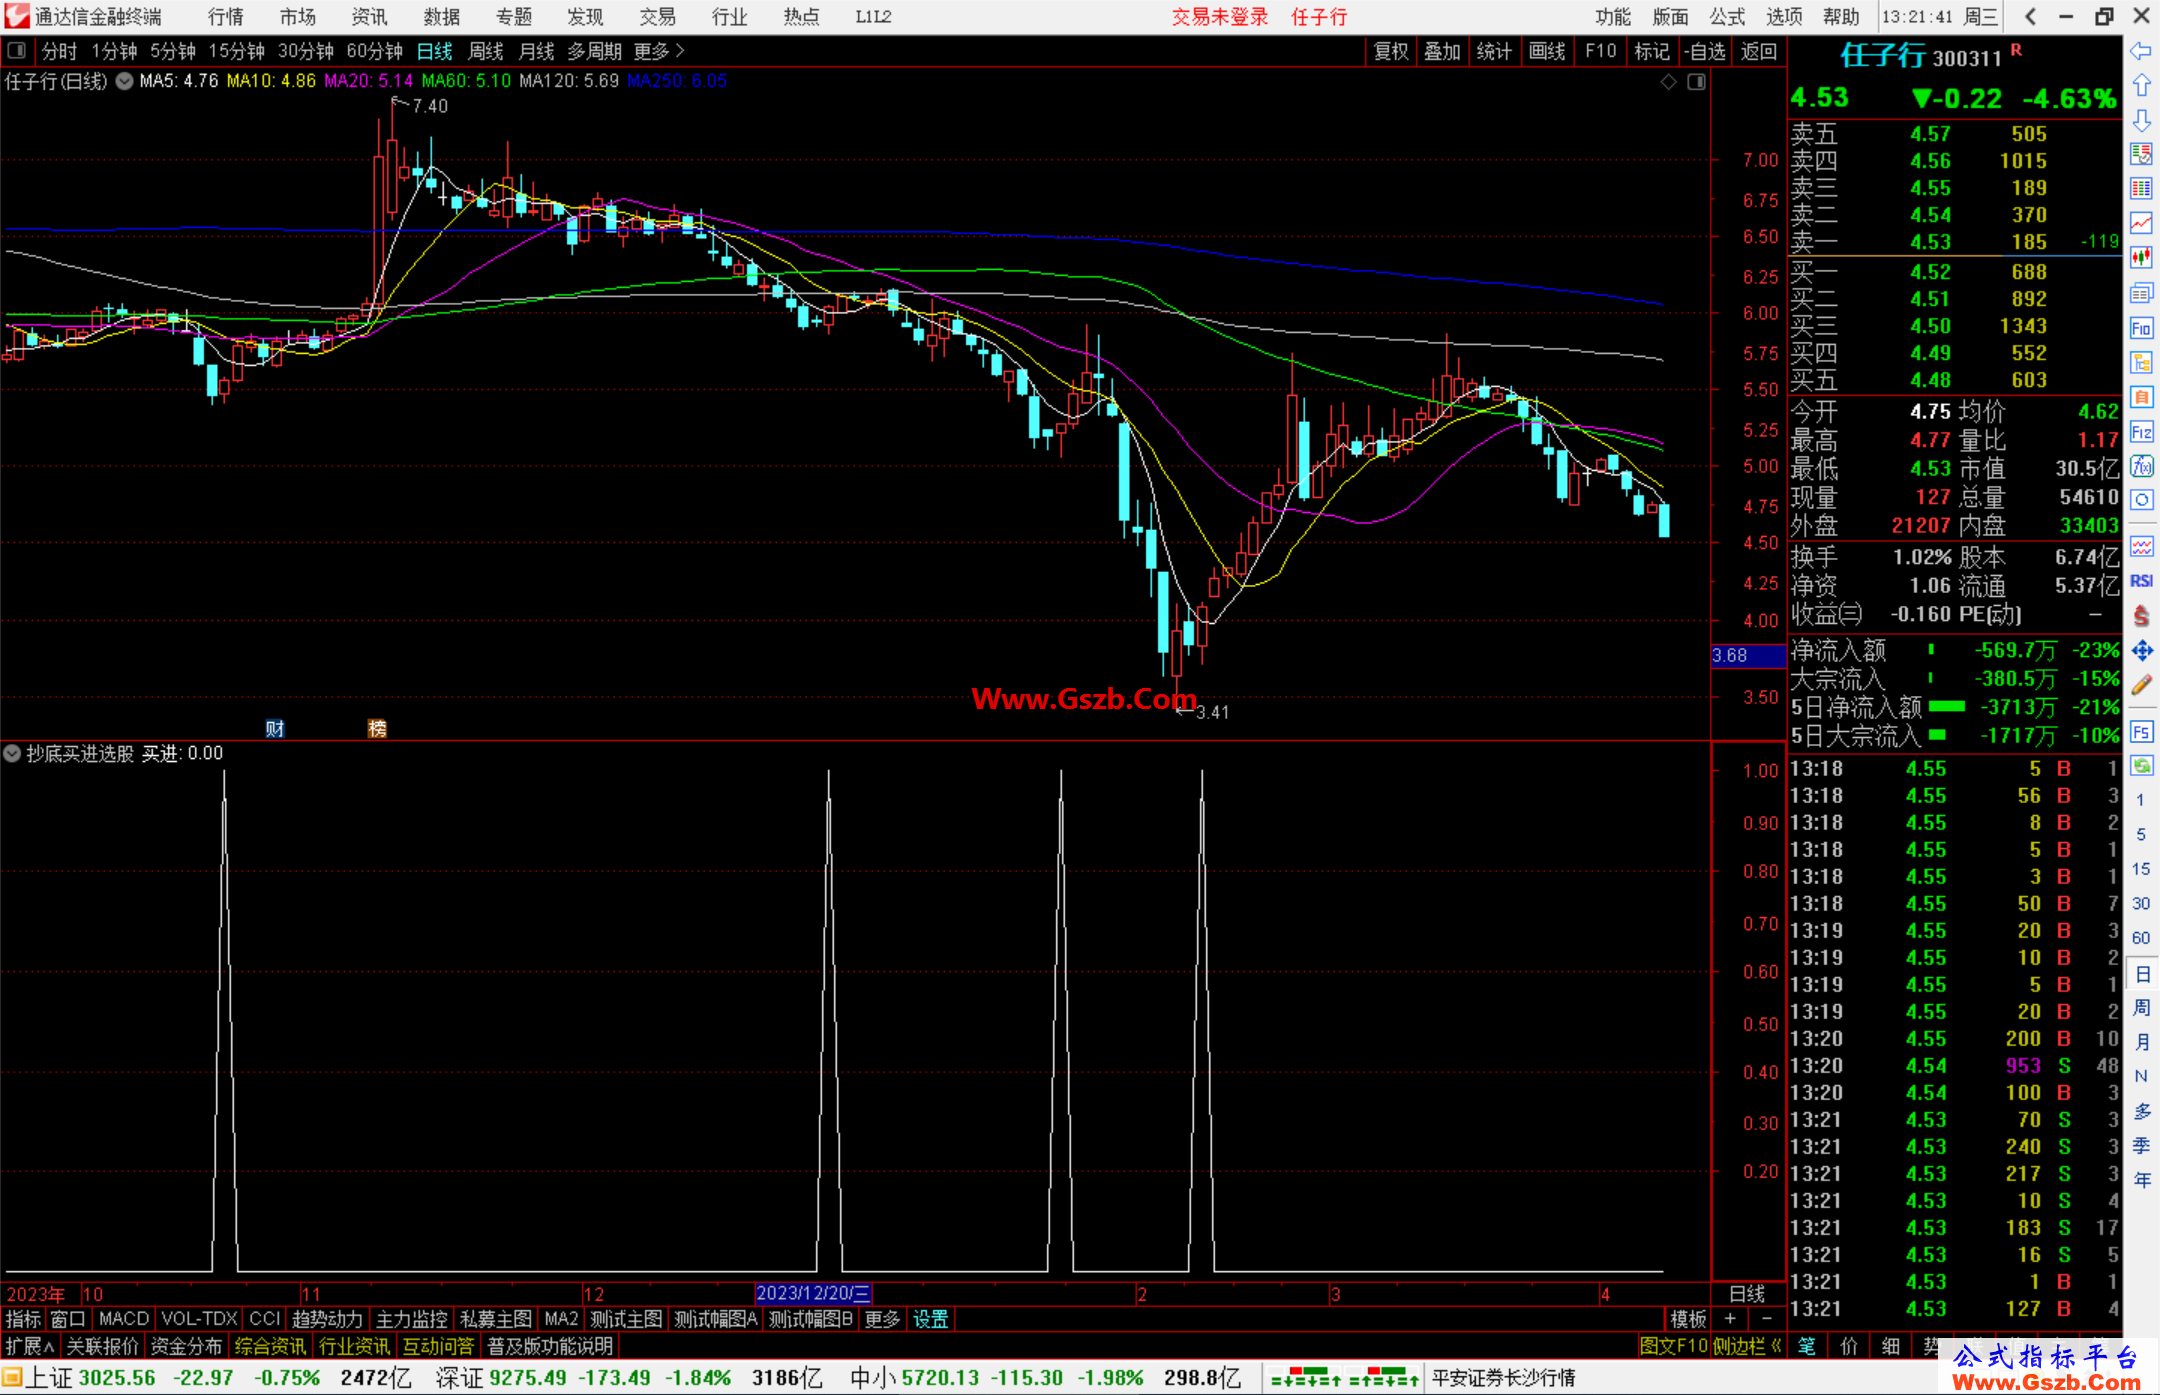This screenshot has height=1395, width=2160.
Task: Click the minus zoom button beside 模板
Action: [1766, 1319]
